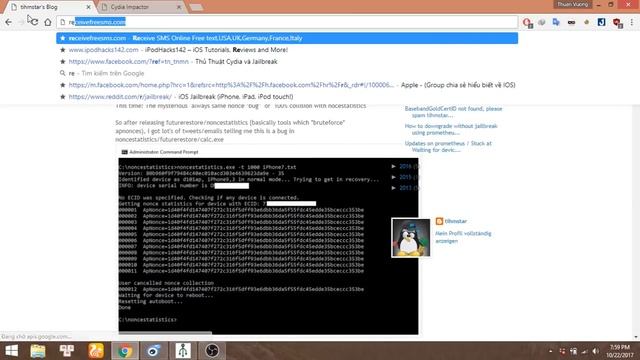Viewport: 640px width, 360px height.
Task: Click the penguin profile picture
Action: tap(411, 238)
